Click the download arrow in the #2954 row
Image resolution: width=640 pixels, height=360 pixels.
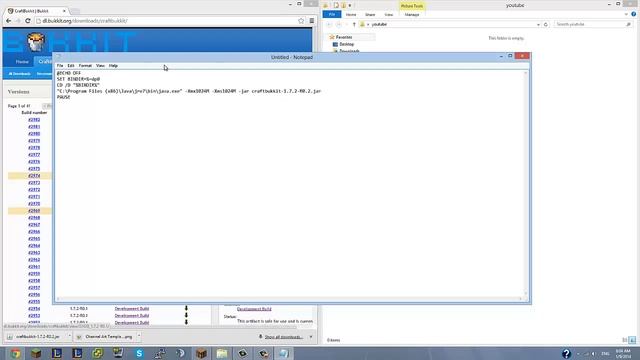click(186, 309)
